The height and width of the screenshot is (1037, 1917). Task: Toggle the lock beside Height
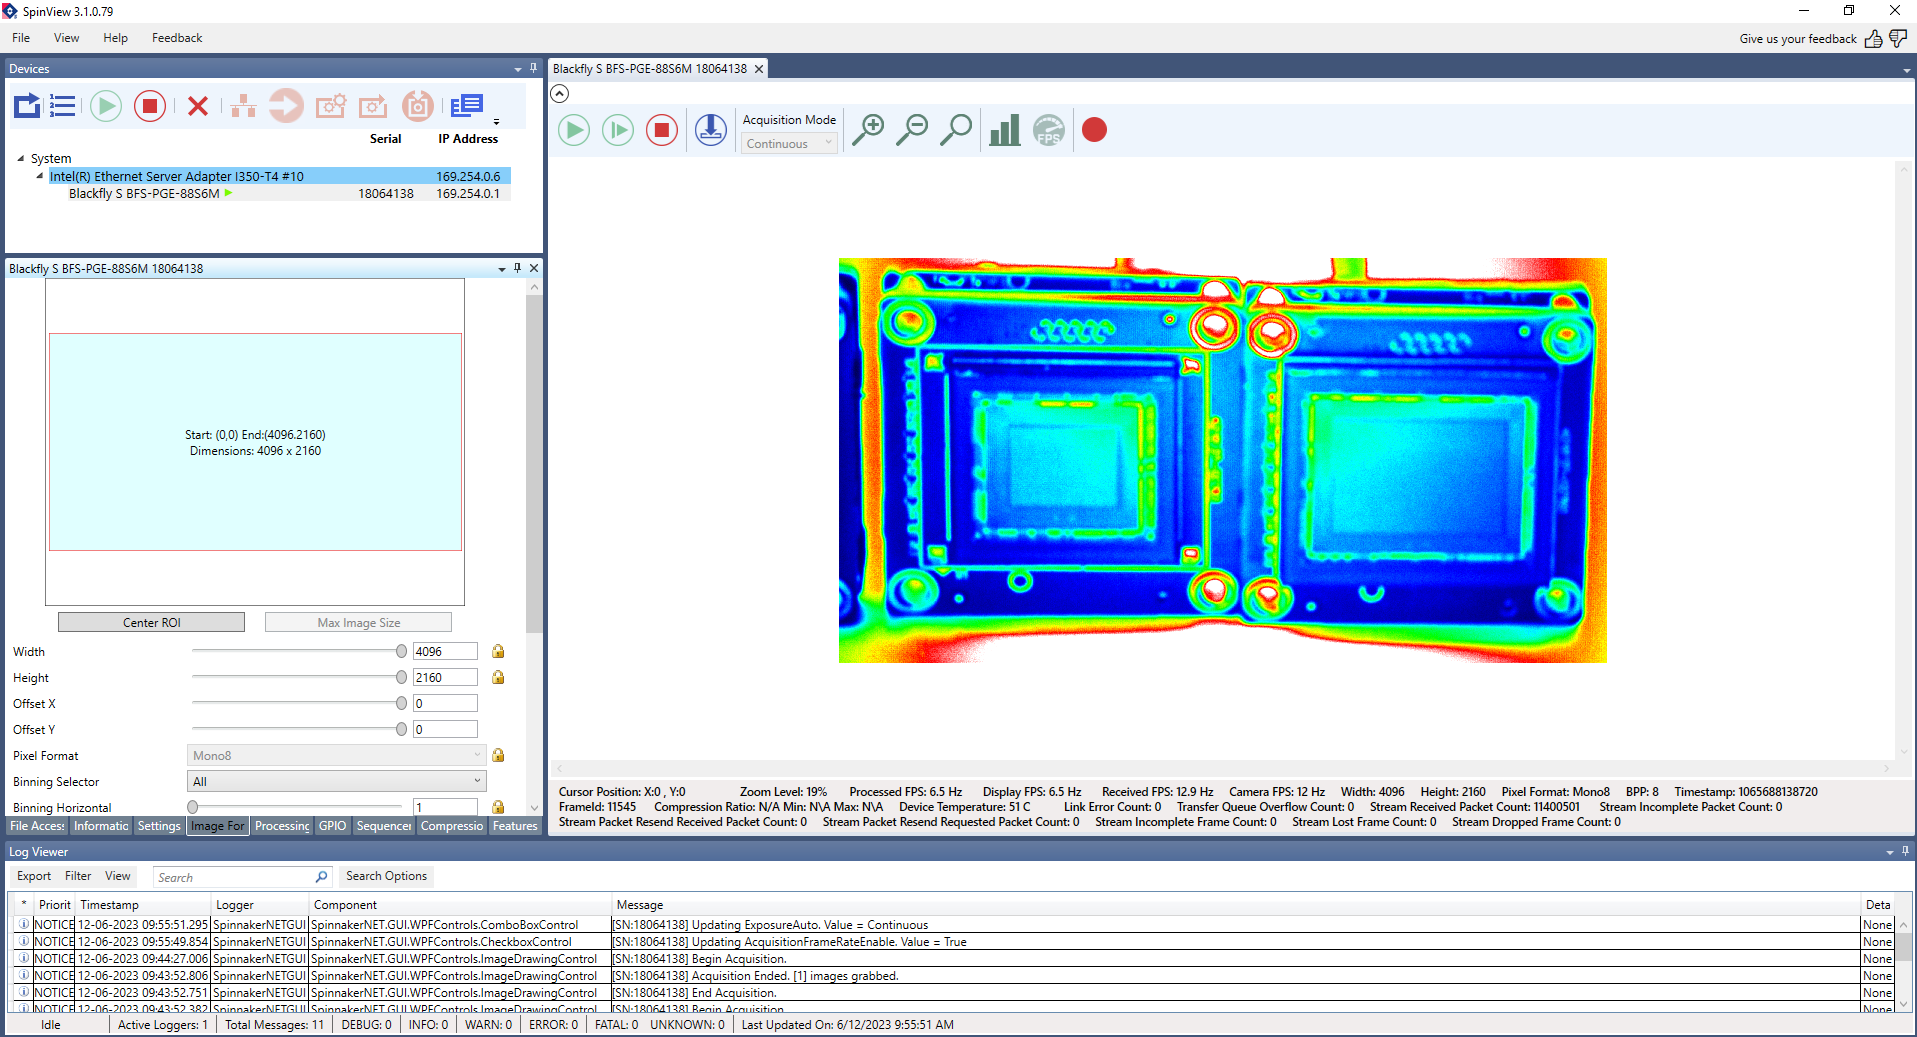(498, 677)
